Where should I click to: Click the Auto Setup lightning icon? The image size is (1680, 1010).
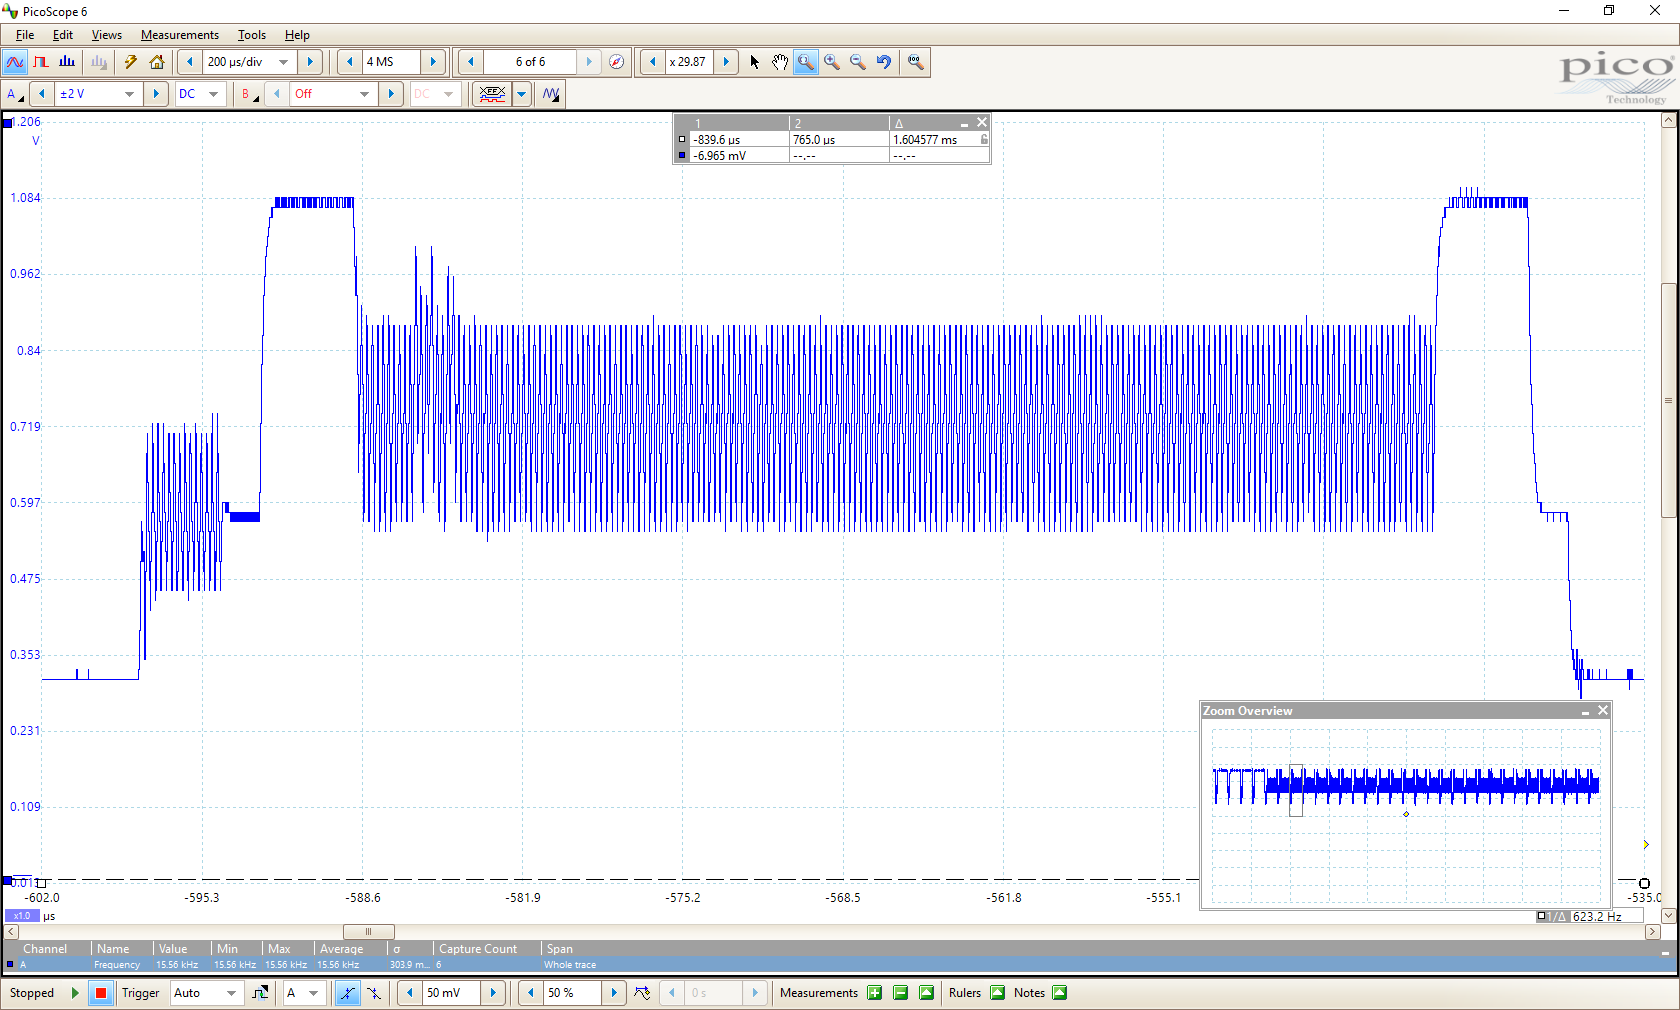[131, 62]
